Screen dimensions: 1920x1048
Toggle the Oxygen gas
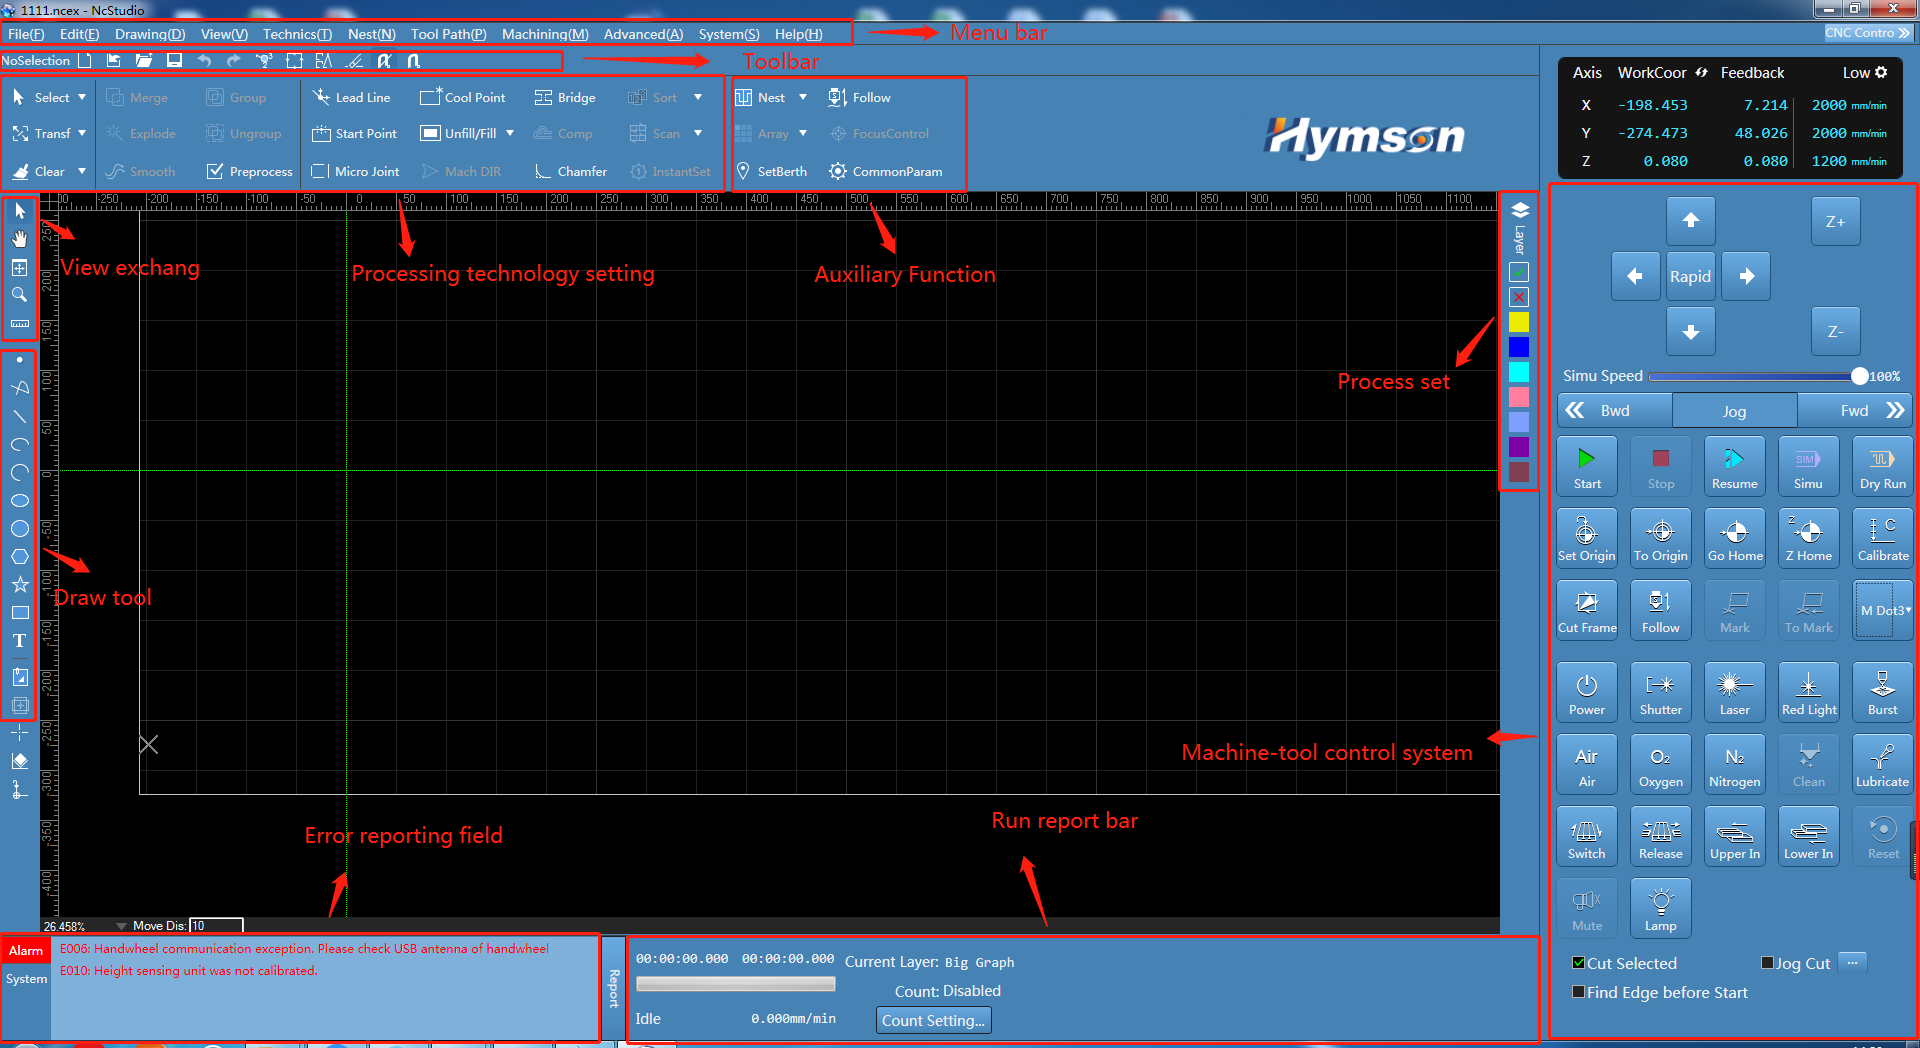point(1660,765)
